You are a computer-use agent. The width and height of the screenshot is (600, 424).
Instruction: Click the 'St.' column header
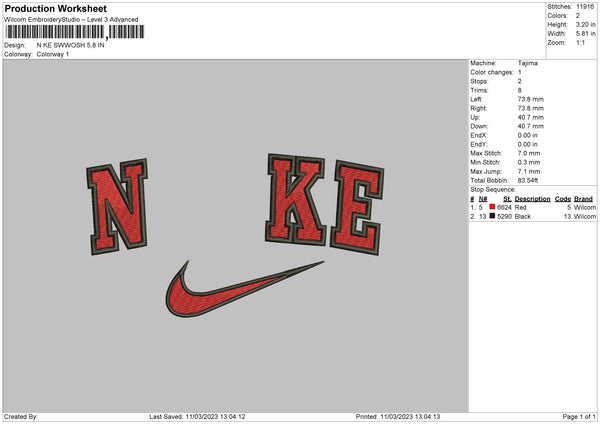click(507, 199)
